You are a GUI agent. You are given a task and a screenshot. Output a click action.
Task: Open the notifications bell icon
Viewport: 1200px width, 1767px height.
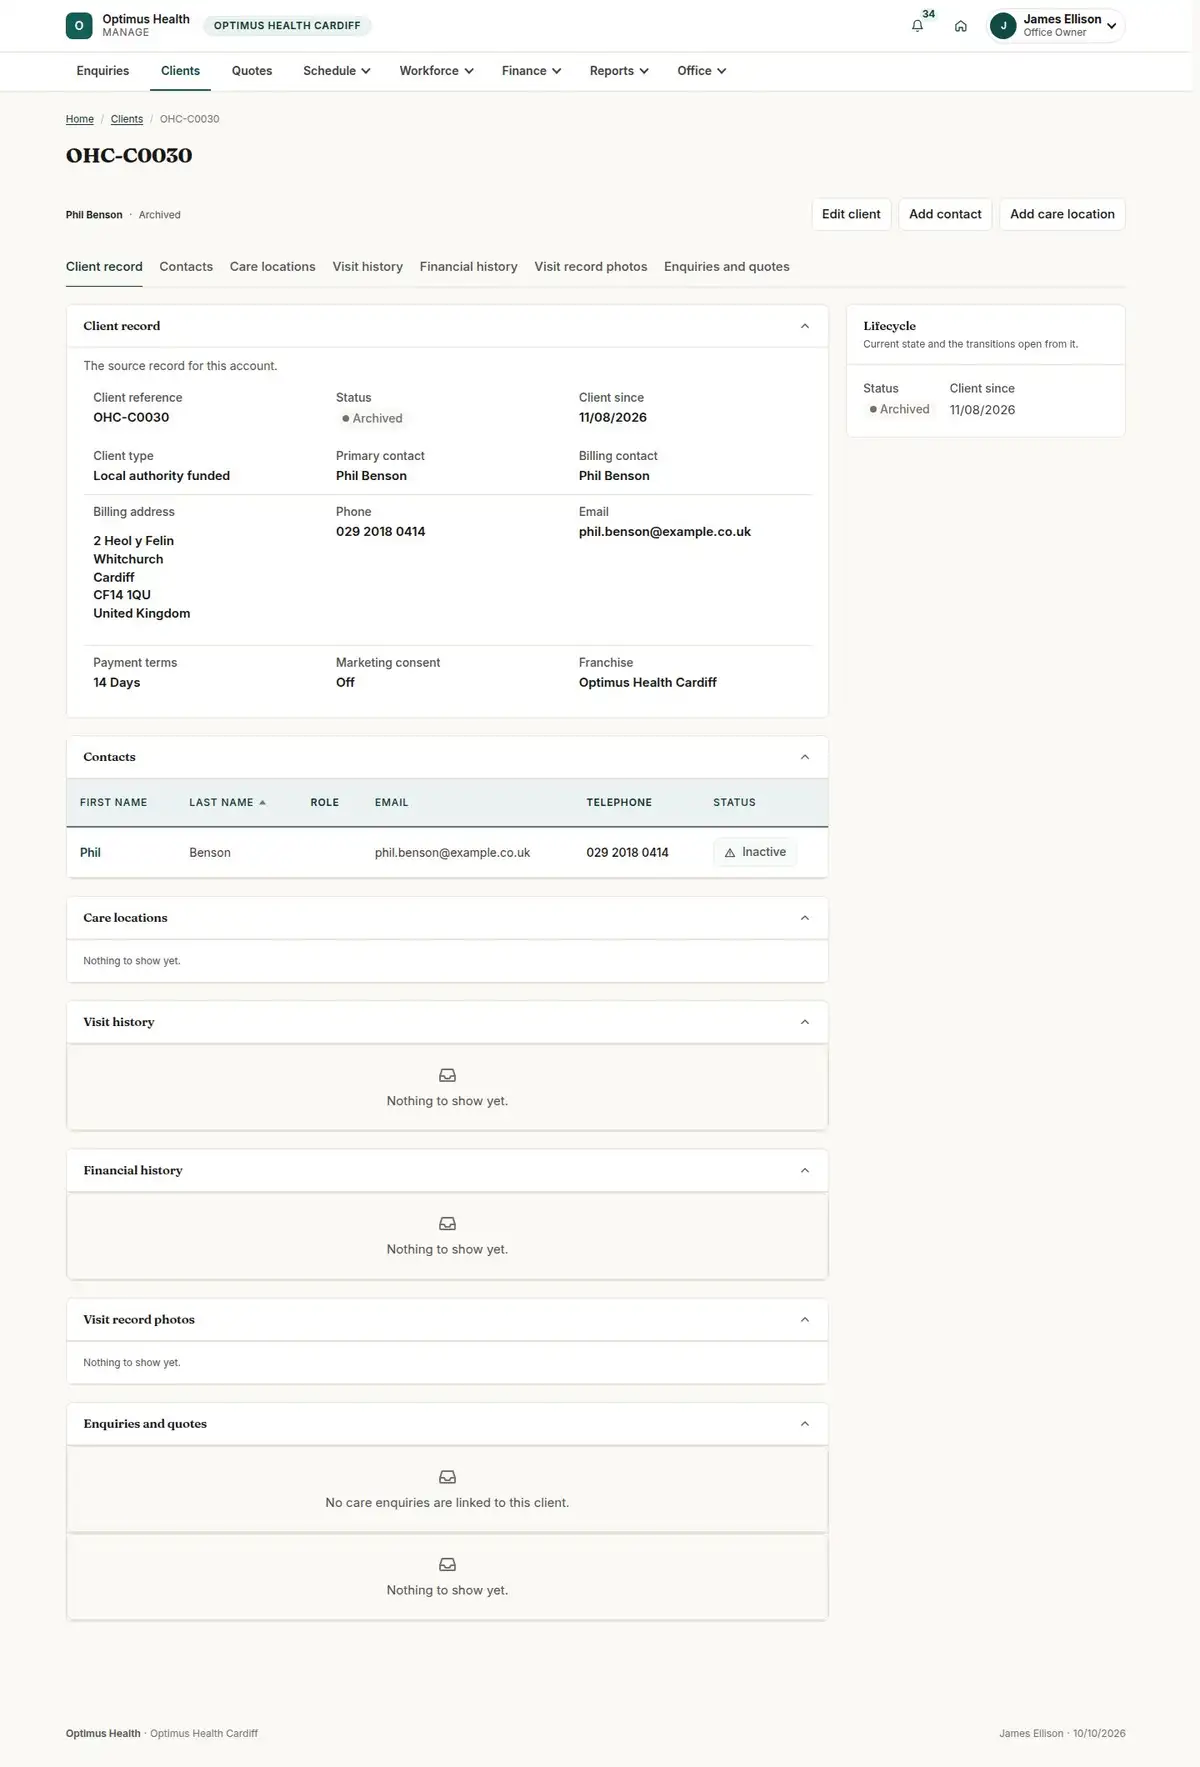tap(917, 26)
